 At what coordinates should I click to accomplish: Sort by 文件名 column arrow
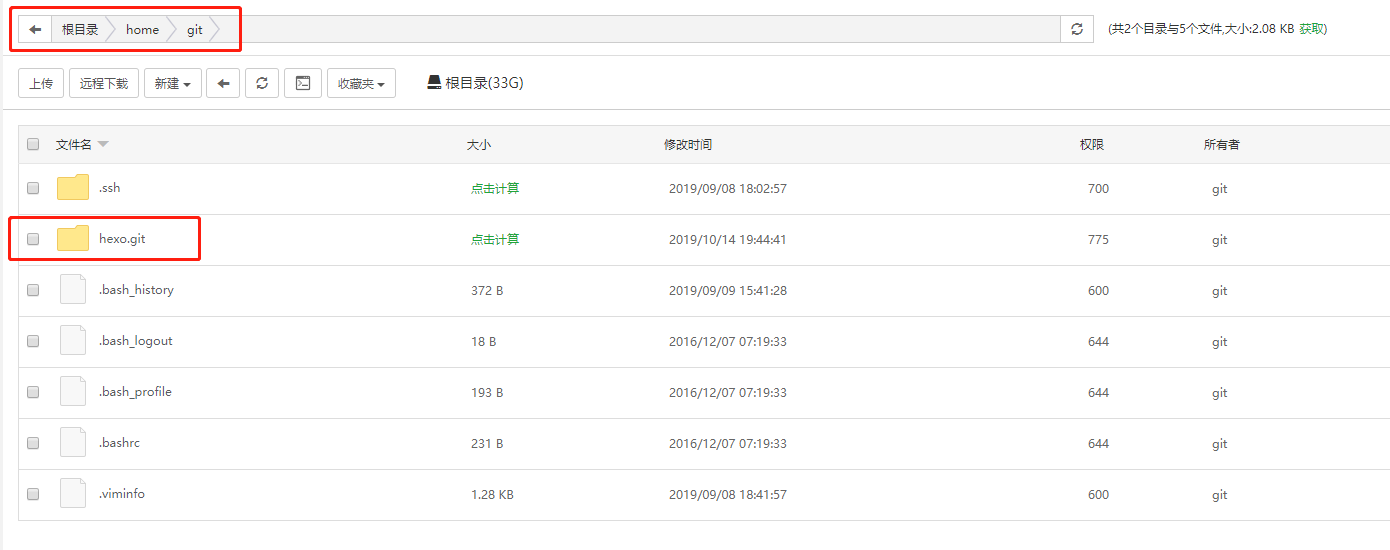pyautogui.click(x=103, y=145)
